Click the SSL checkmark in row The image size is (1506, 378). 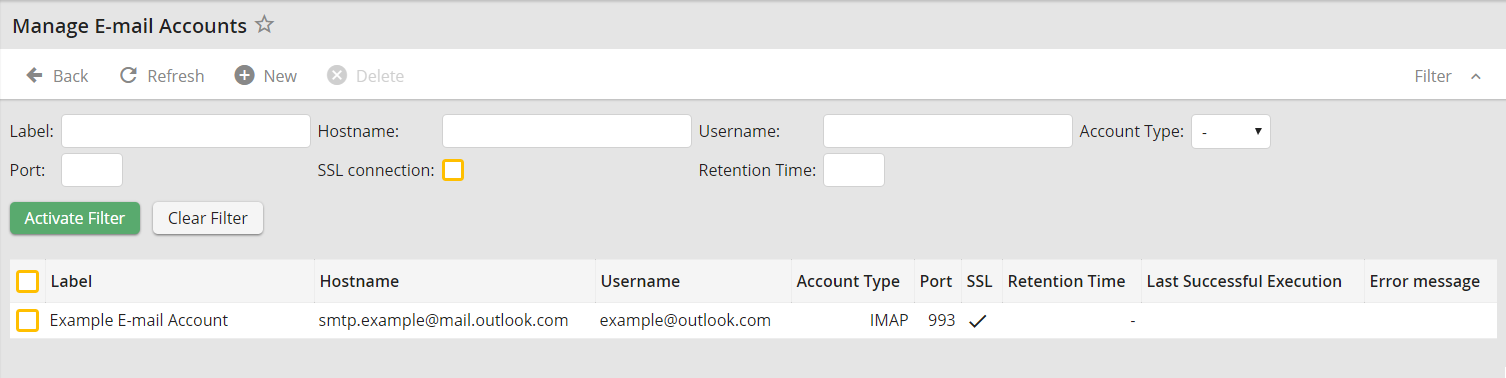click(978, 321)
